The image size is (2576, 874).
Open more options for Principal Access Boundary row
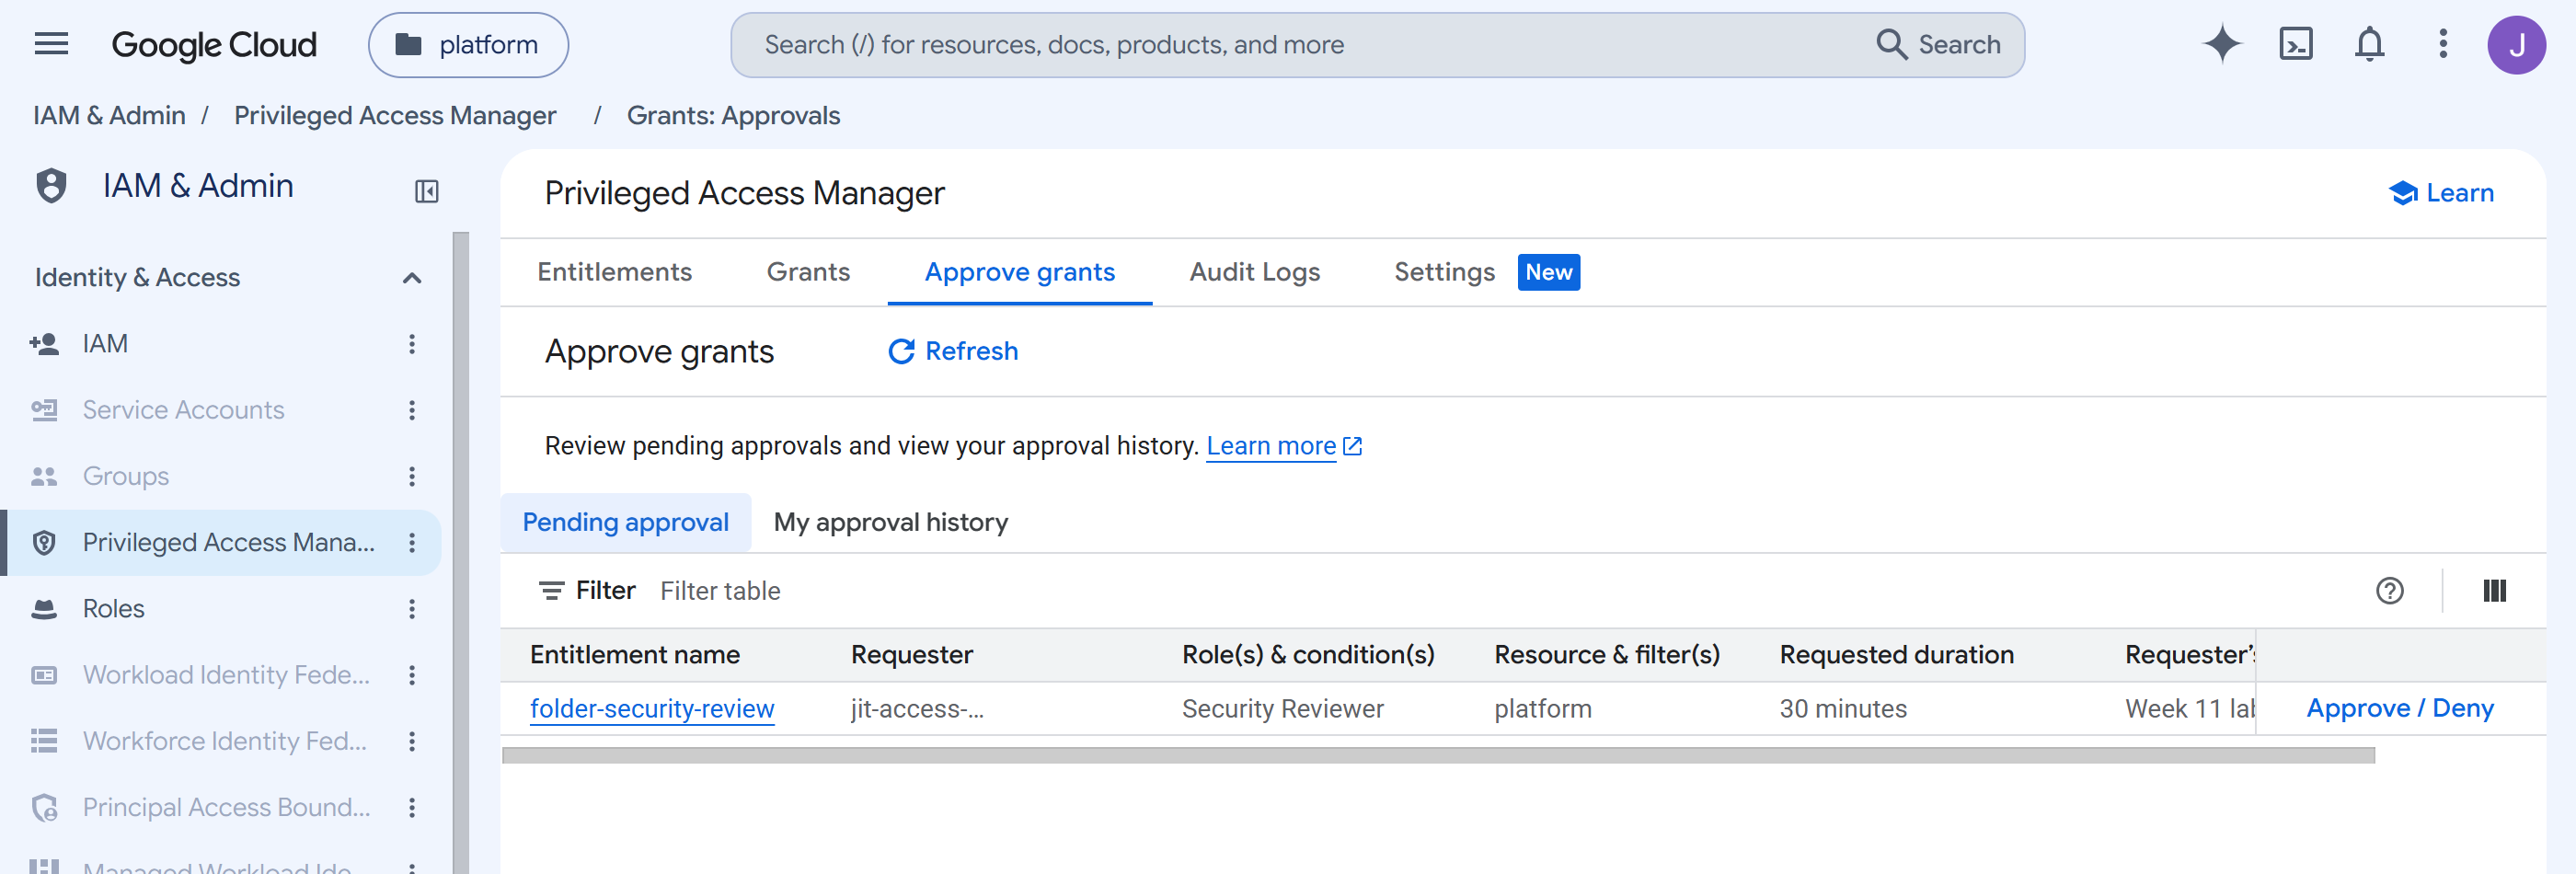(411, 807)
